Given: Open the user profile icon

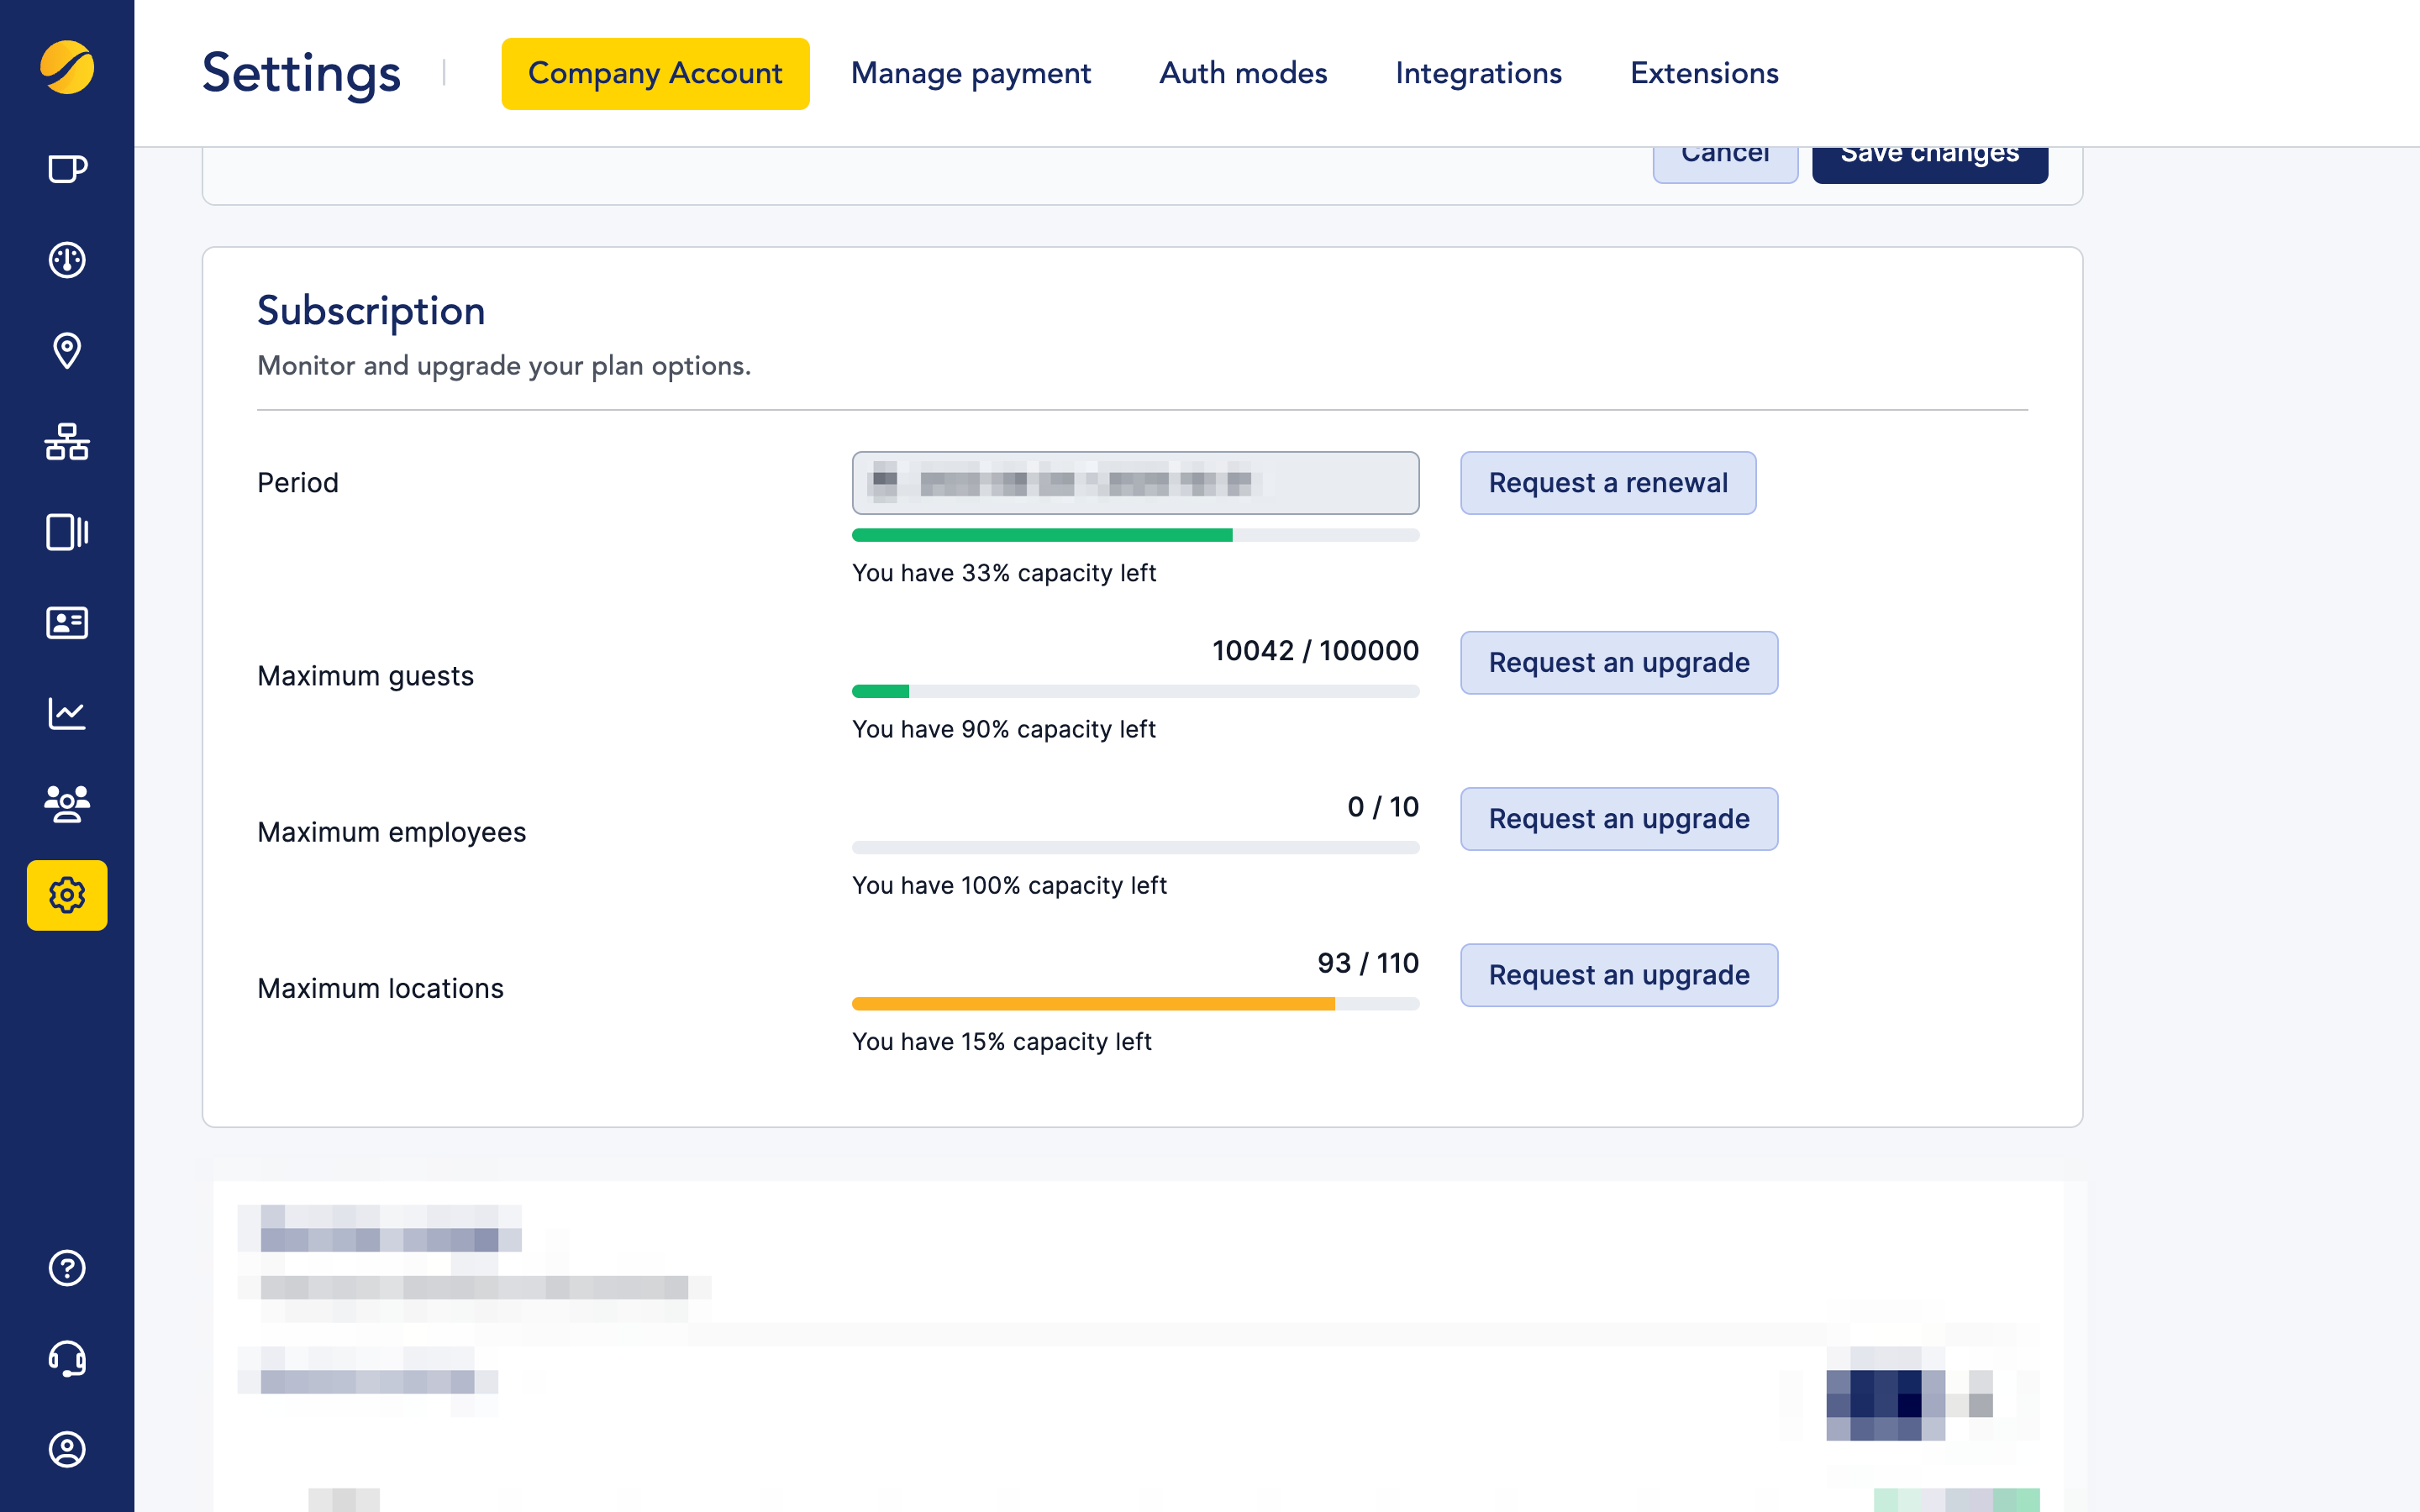Looking at the screenshot, I should tap(67, 1449).
